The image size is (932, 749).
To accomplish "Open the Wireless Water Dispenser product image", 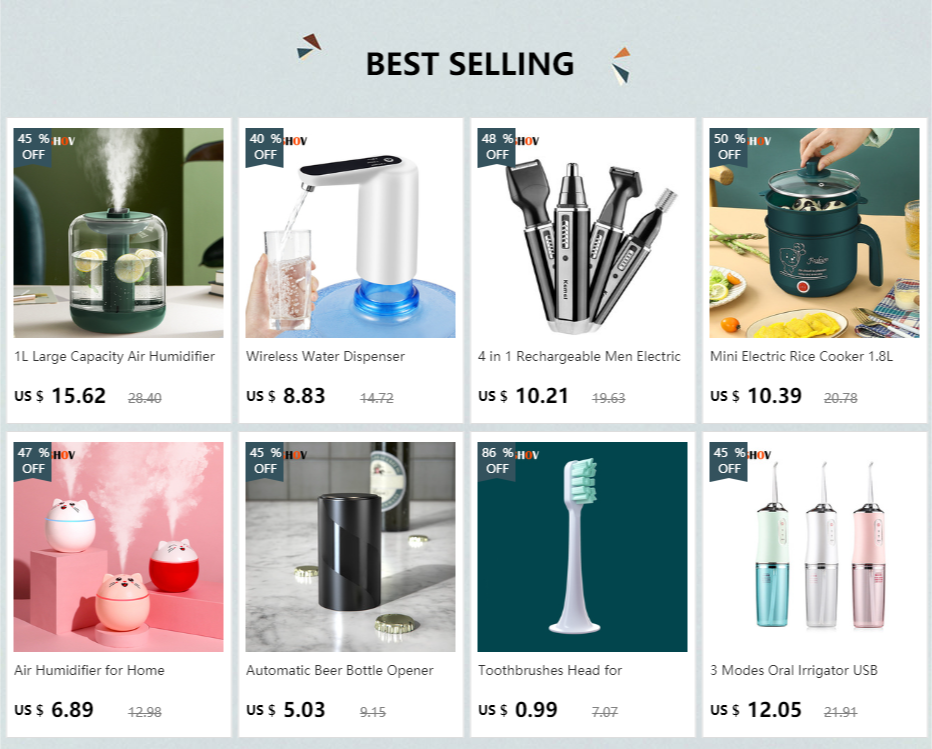I will click(x=350, y=232).
